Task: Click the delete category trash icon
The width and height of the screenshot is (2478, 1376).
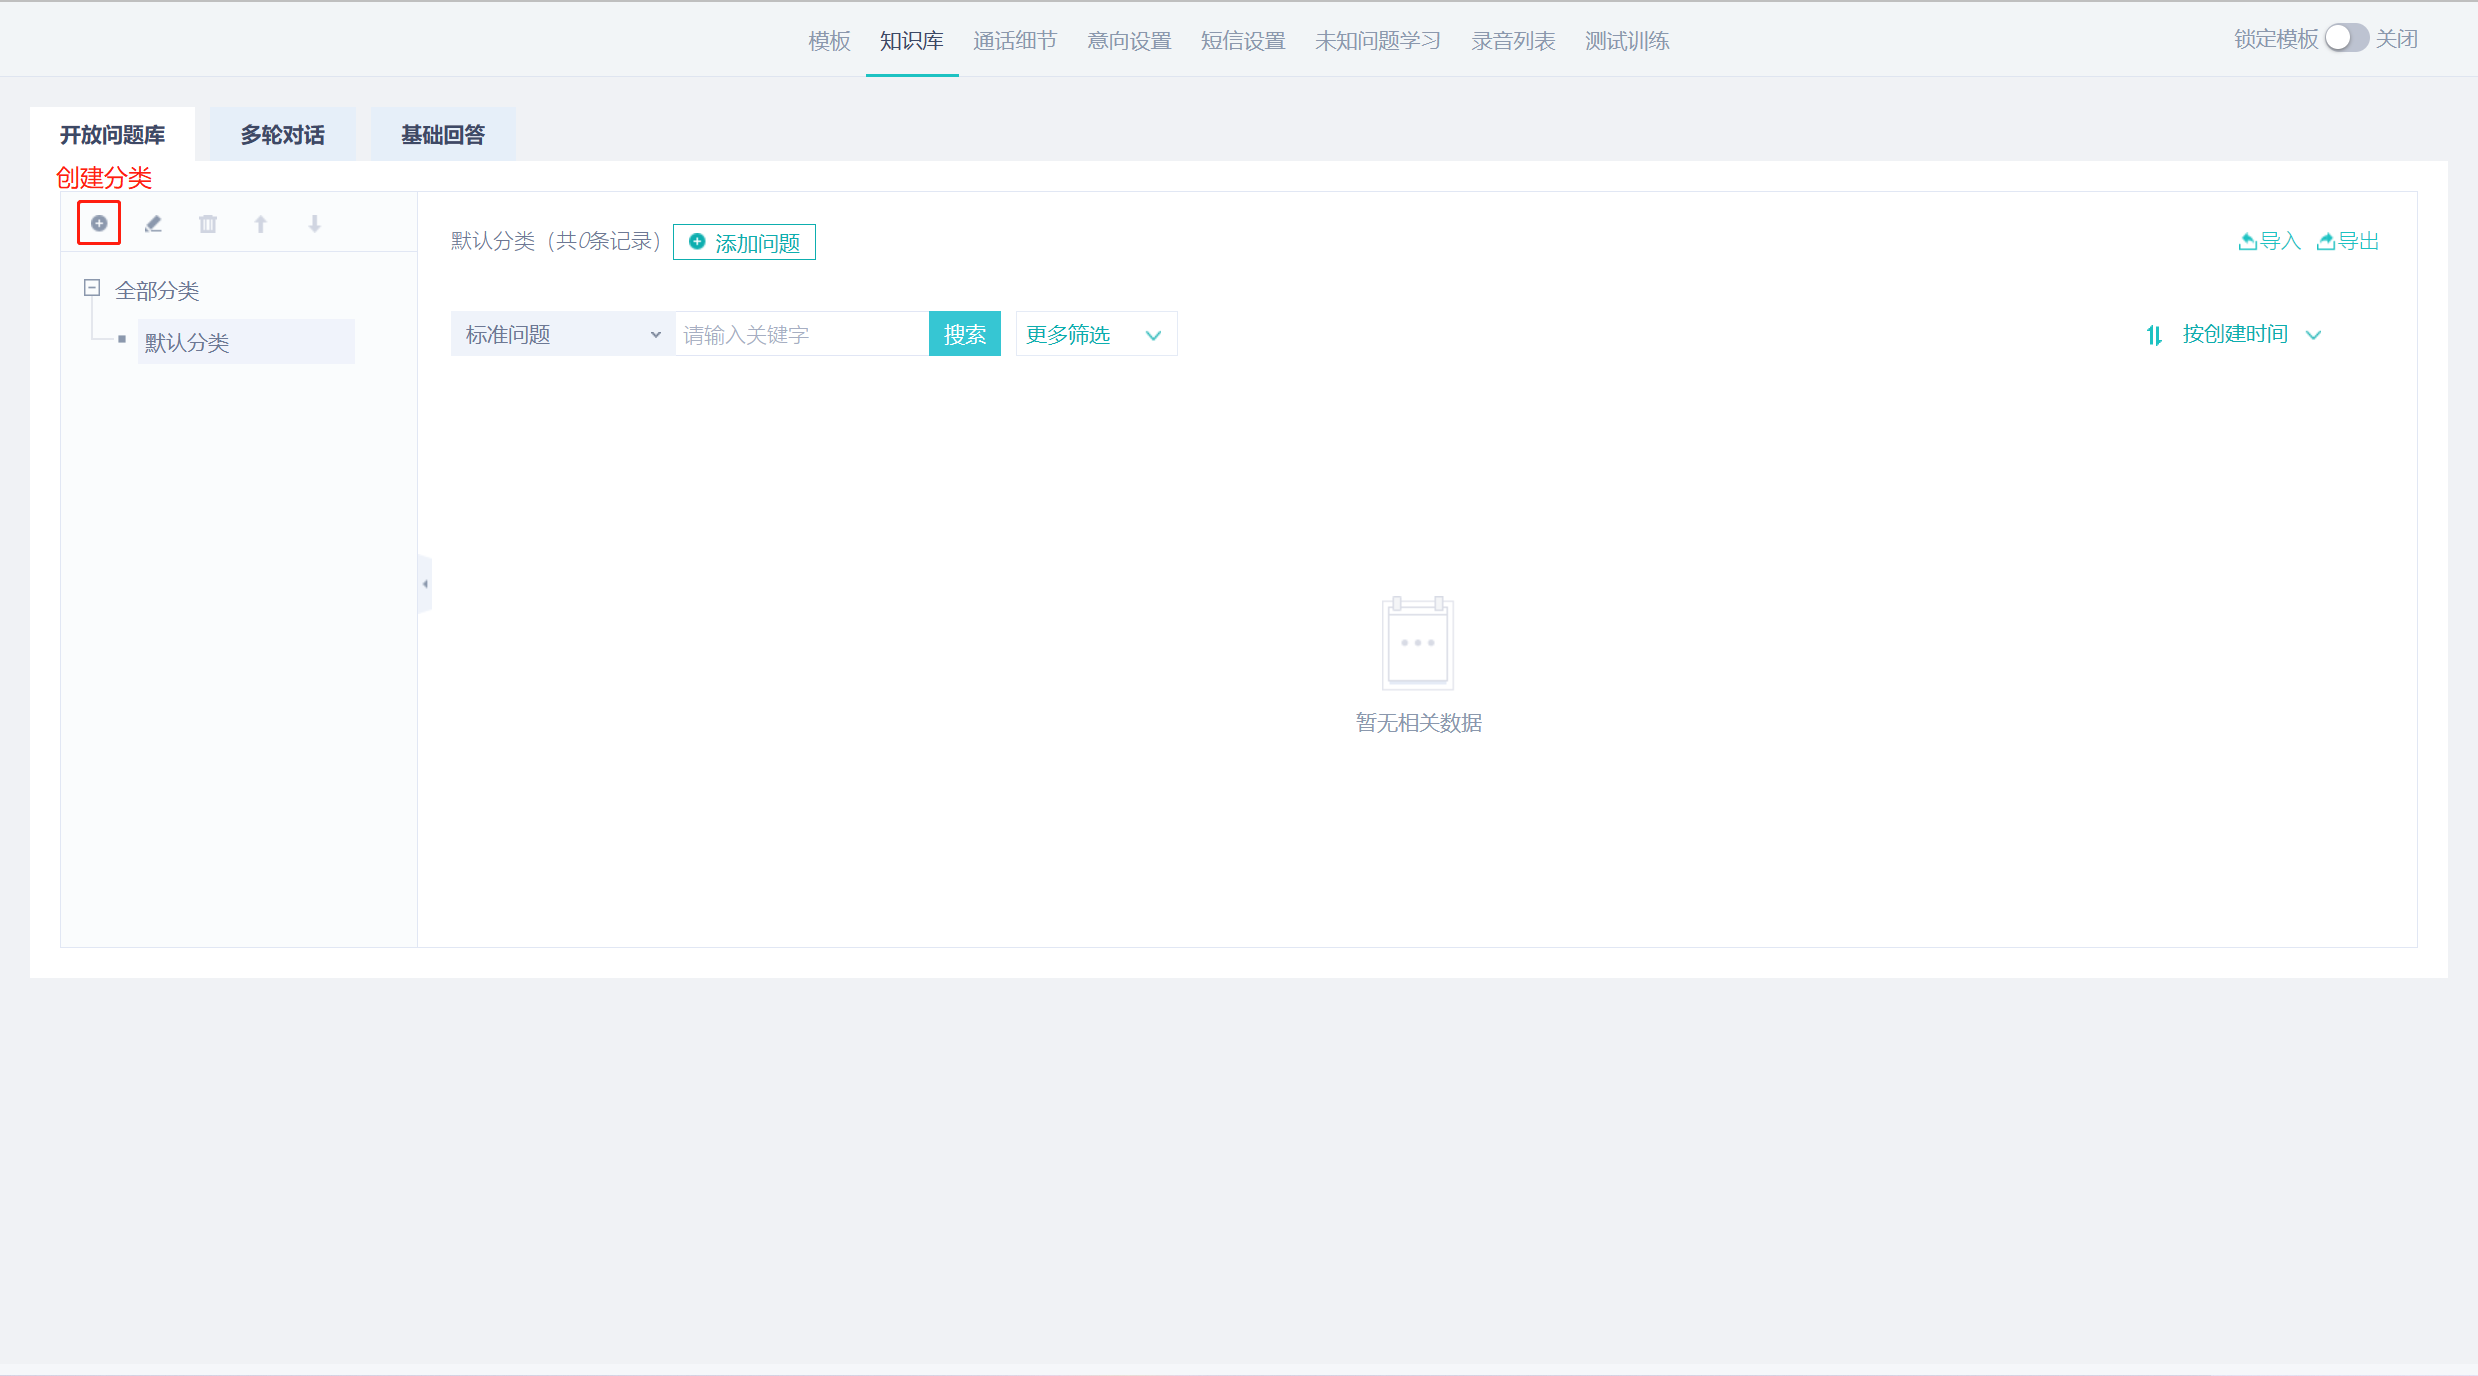Action: click(207, 223)
